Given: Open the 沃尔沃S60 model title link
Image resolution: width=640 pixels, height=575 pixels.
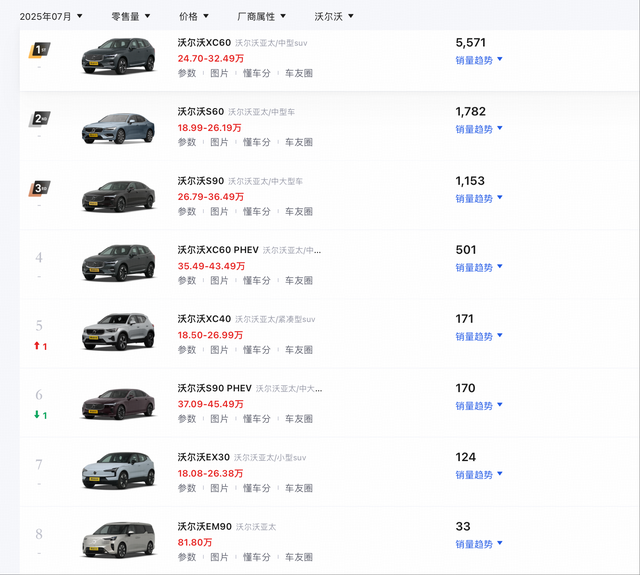Looking at the screenshot, I should pyautogui.click(x=200, y=112).
